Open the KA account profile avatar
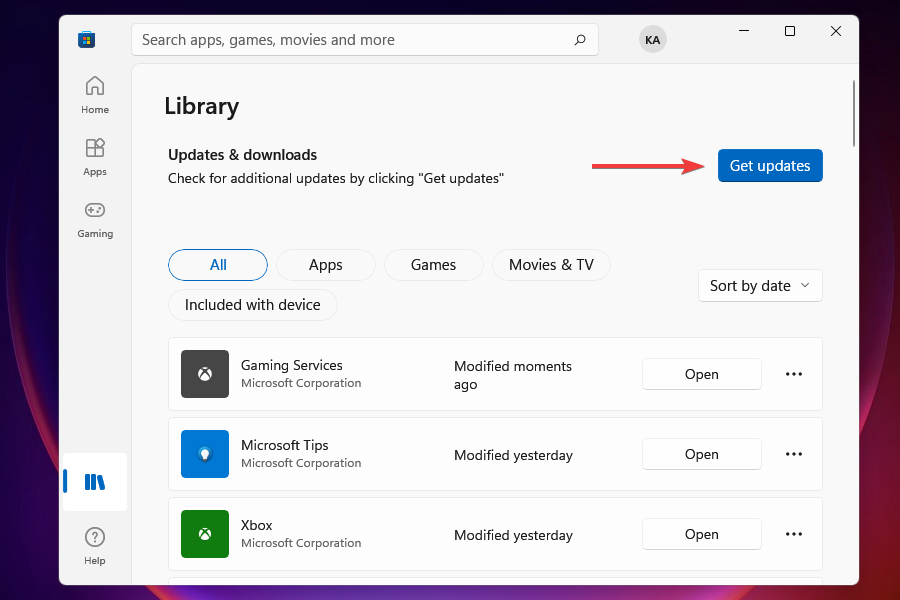 [652, 40]
